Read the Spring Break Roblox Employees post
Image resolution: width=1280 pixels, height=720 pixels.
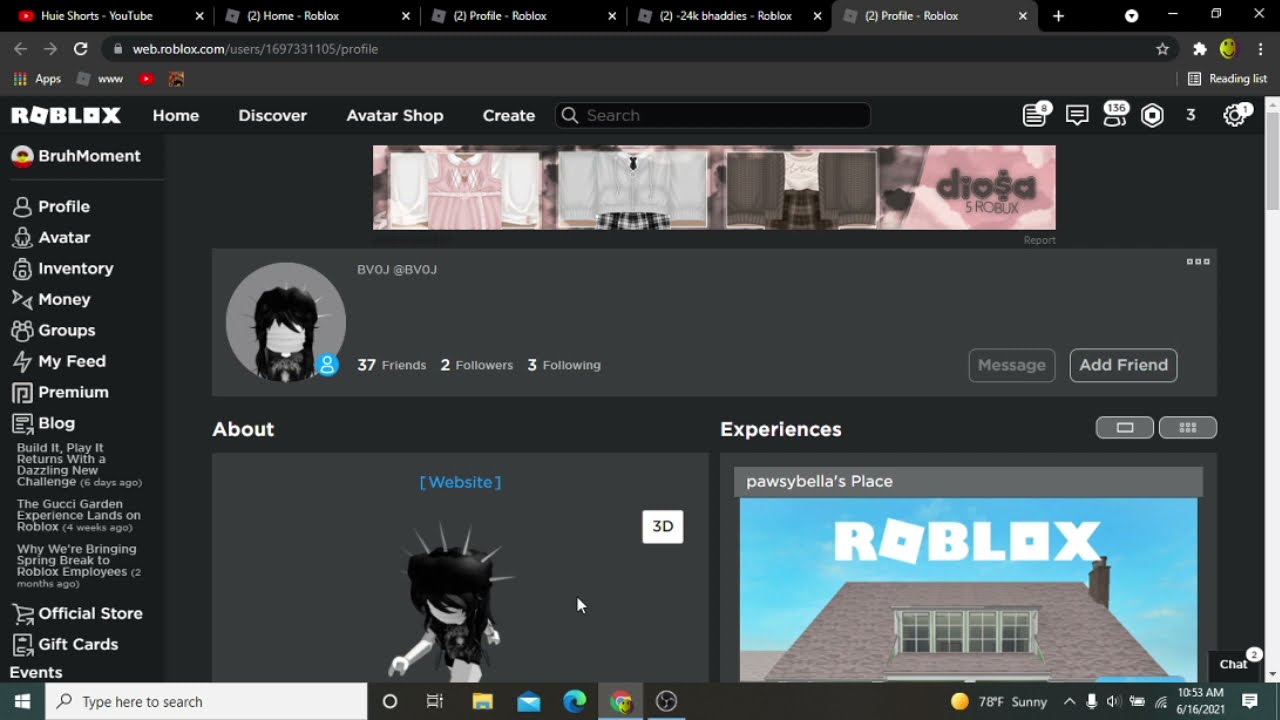79,565
